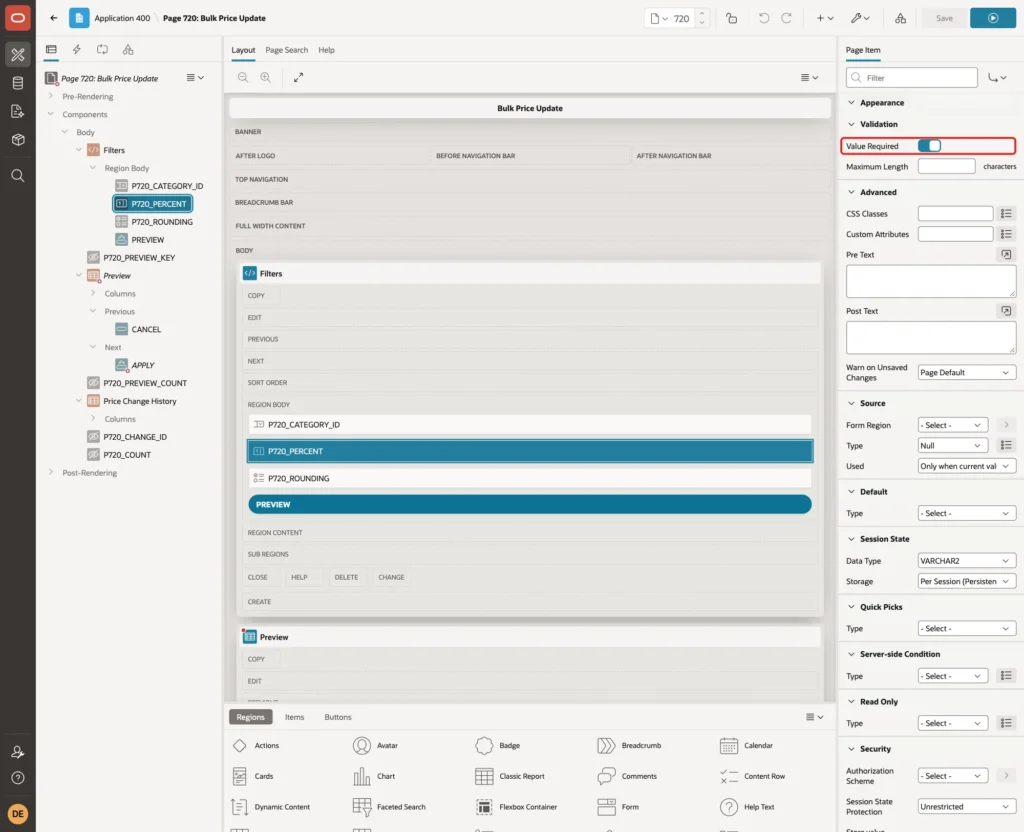Click the CSS Classes input field
The image size is (1024, 832).
(x=955, y=214)
